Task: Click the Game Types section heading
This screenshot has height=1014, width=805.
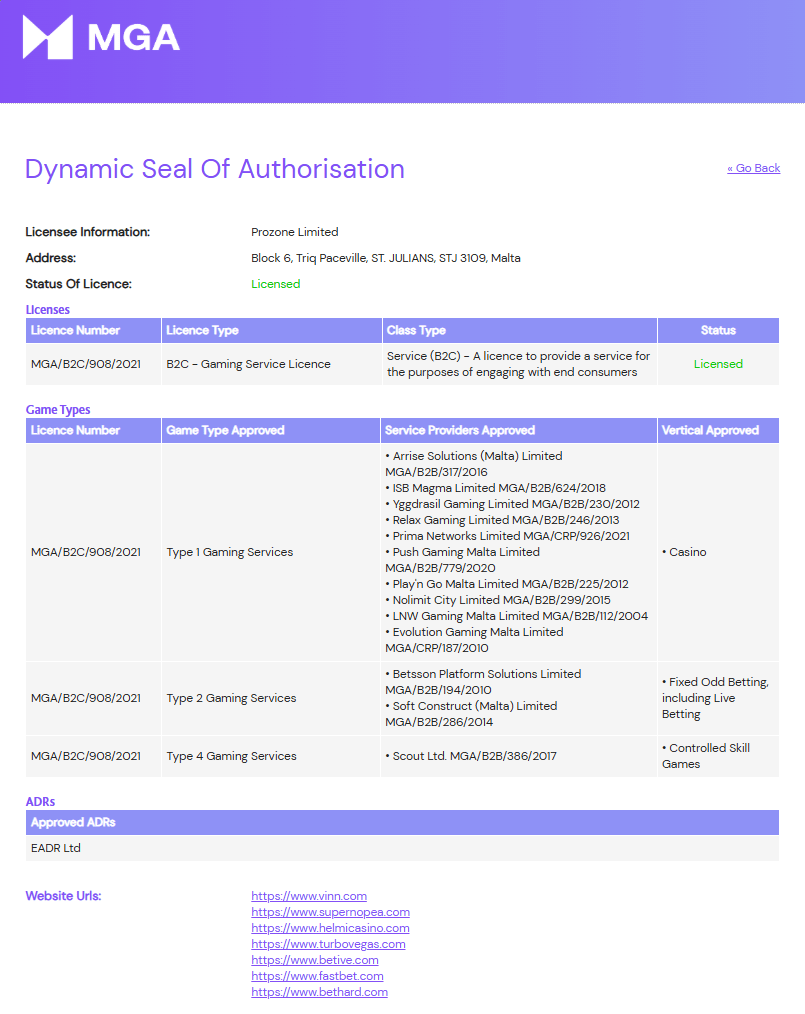Action: [x=58, y=410]
